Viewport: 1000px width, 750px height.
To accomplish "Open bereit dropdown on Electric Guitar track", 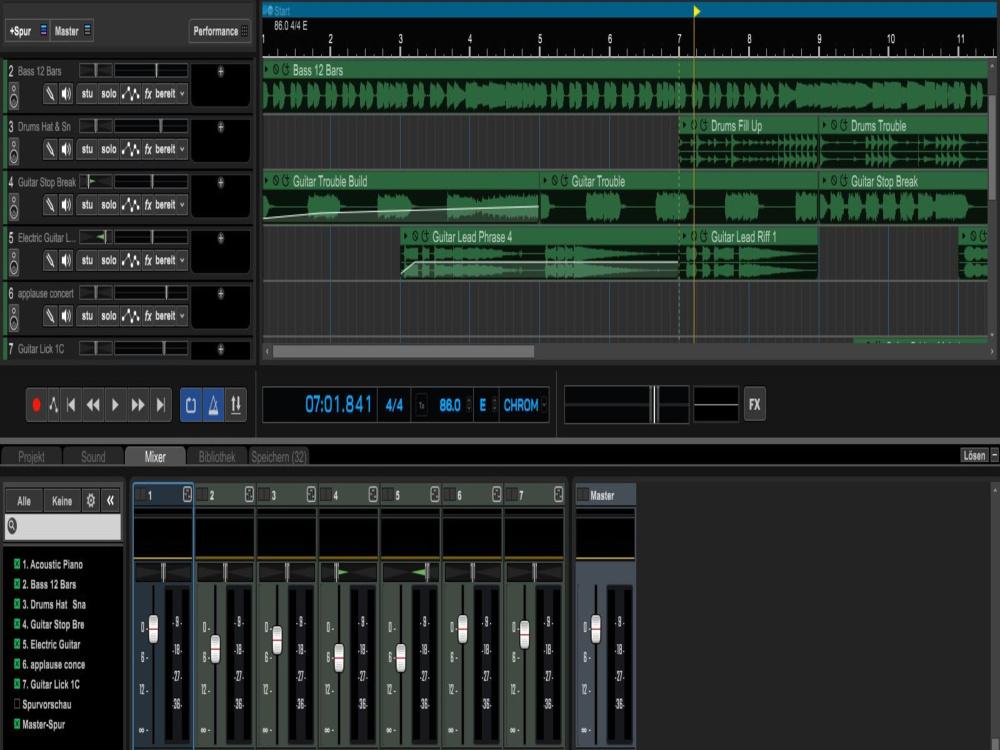I will (170, 260).
